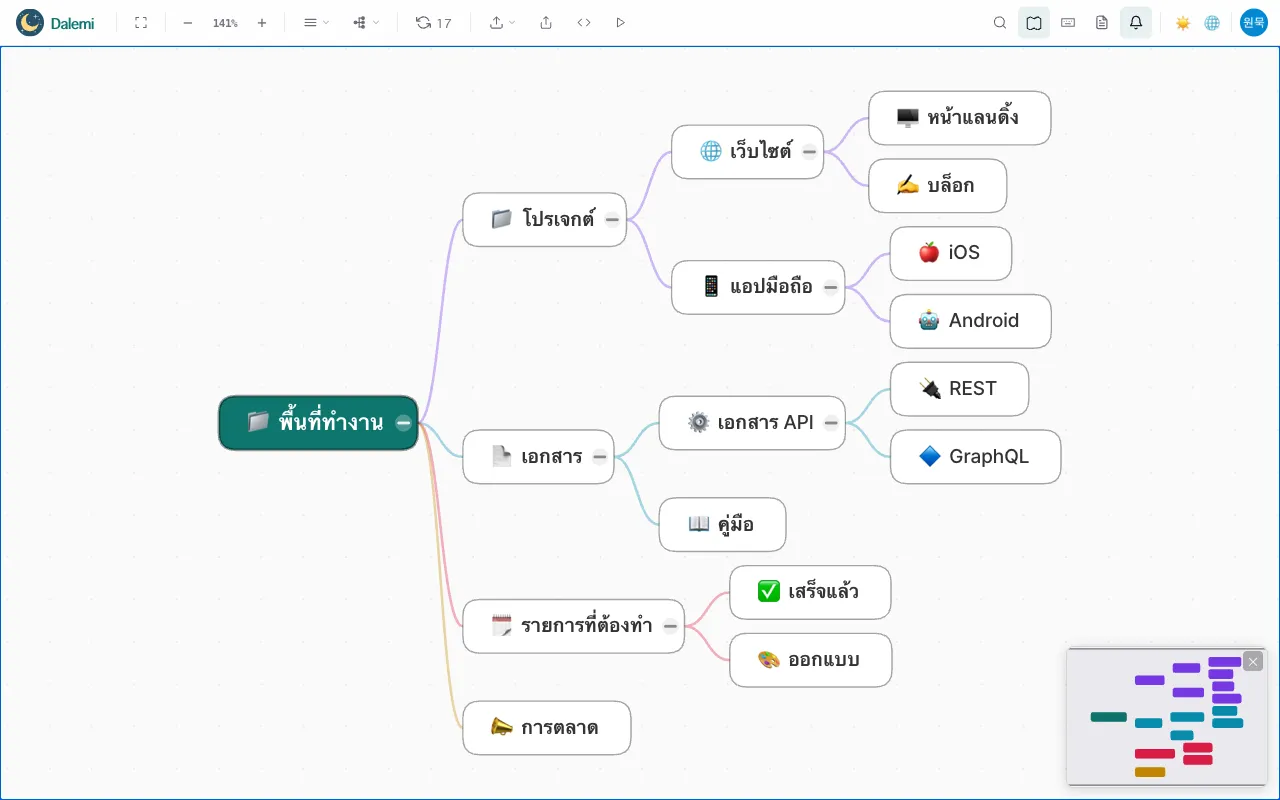
Task: Select the คู่มือ node
Action: pyautogui.click(x=722, y=524)
